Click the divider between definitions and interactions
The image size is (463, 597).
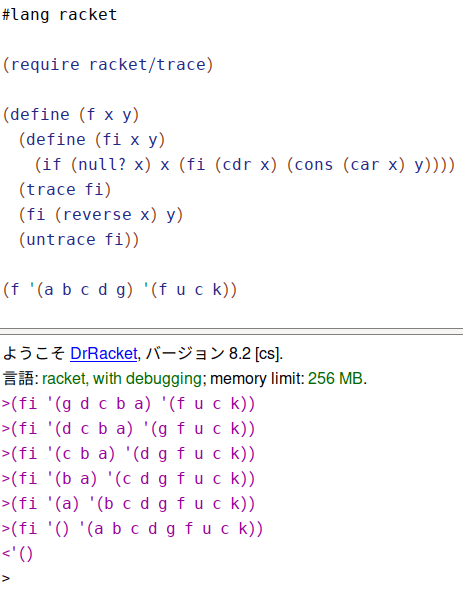[x=232, y=331]
